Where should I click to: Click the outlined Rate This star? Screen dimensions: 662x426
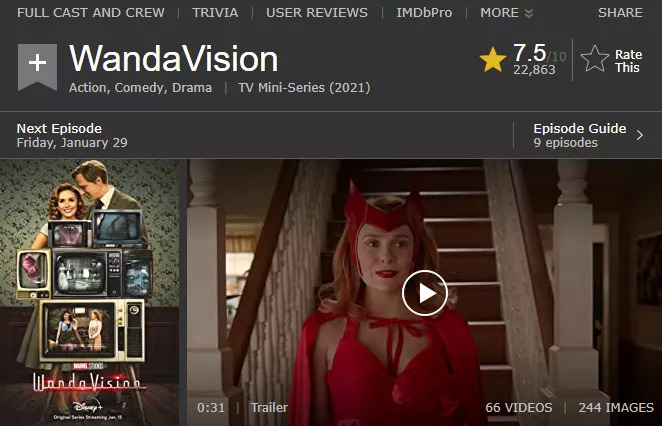pyautogui.click(x=594, y=59)
